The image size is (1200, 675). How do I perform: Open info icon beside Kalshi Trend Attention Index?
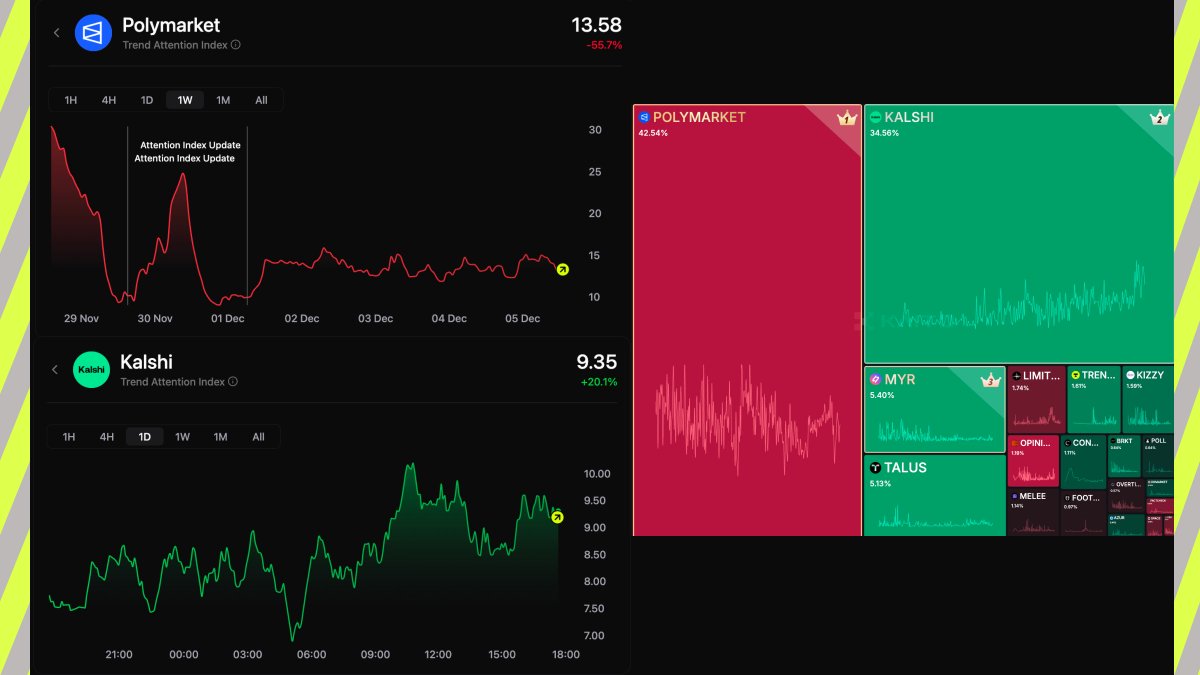pyautogui.click(x=233, y=382)
